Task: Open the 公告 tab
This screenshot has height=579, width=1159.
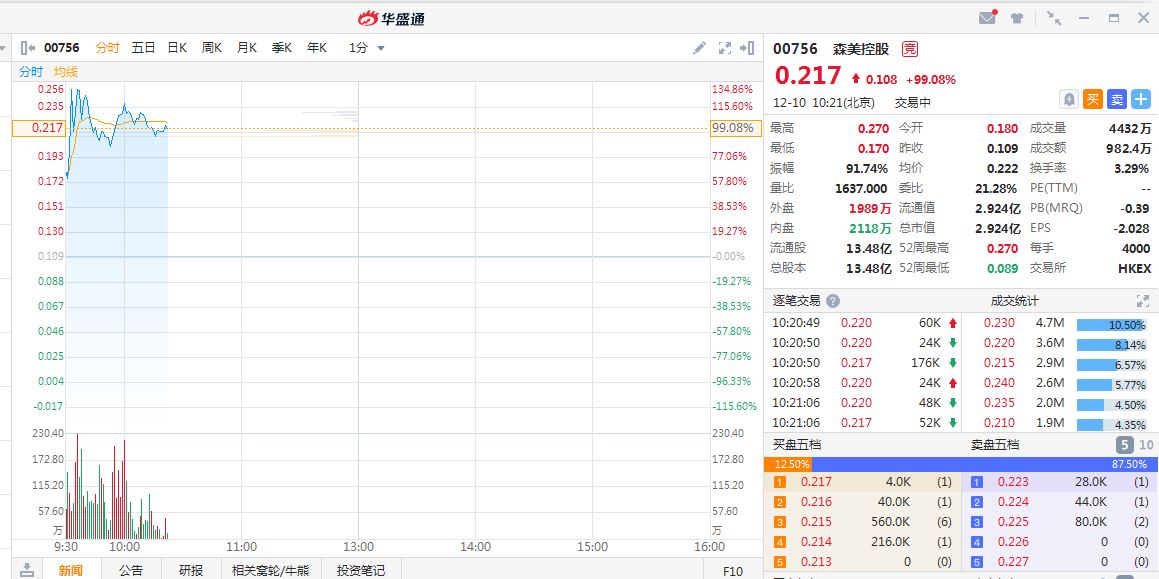Action: 131,570
